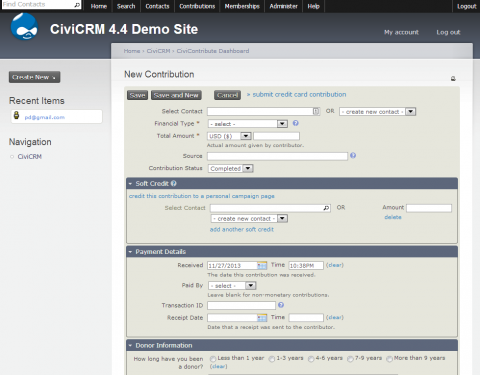Image resolution: width=480 pixels, height=375 pixels.
Task: Open the Received date calendar picker
Action: [x=262, y=265]
